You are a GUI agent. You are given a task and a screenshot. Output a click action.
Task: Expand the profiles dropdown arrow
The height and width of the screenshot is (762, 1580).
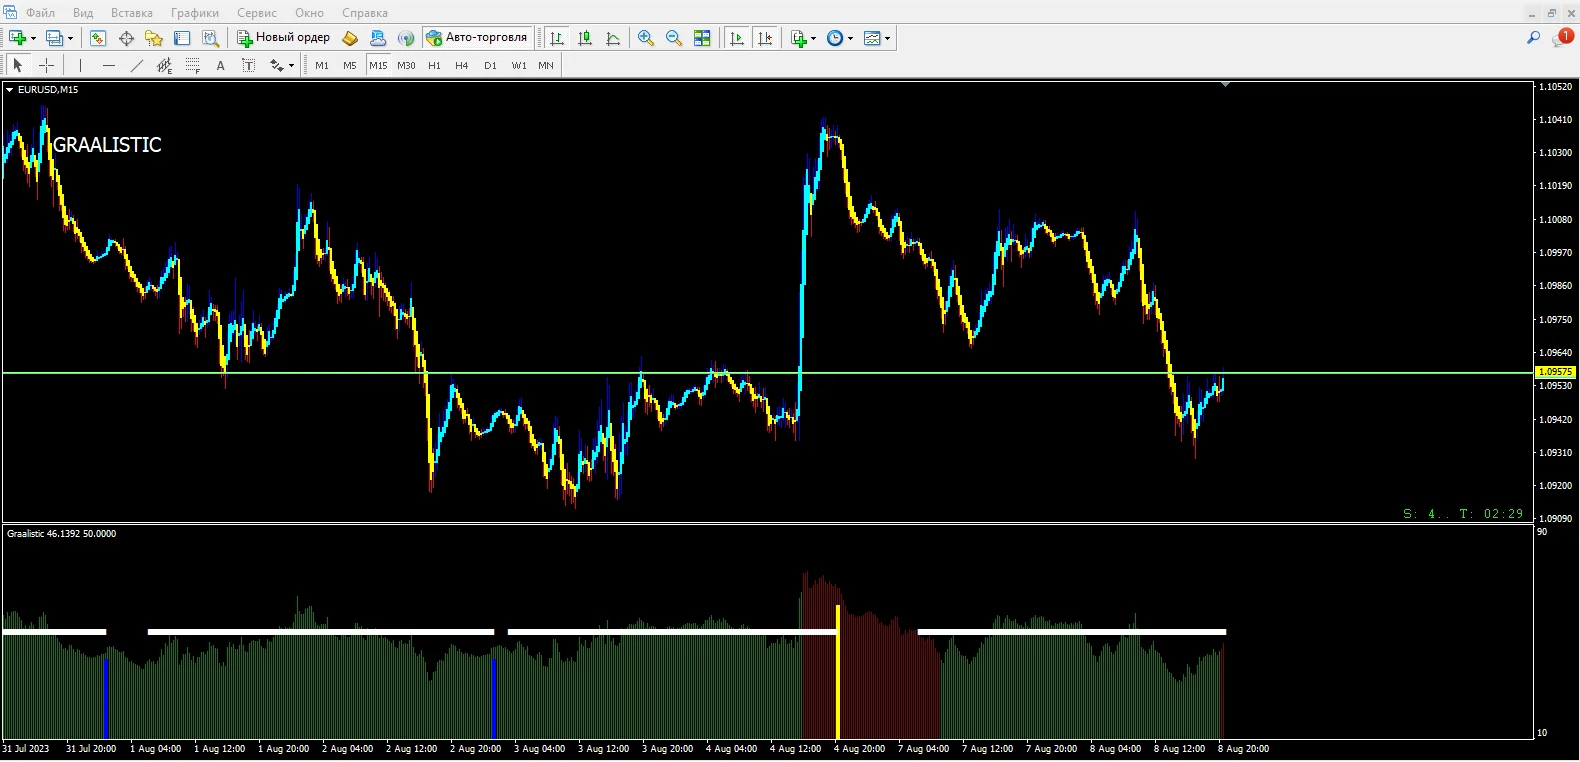[70, 38]
